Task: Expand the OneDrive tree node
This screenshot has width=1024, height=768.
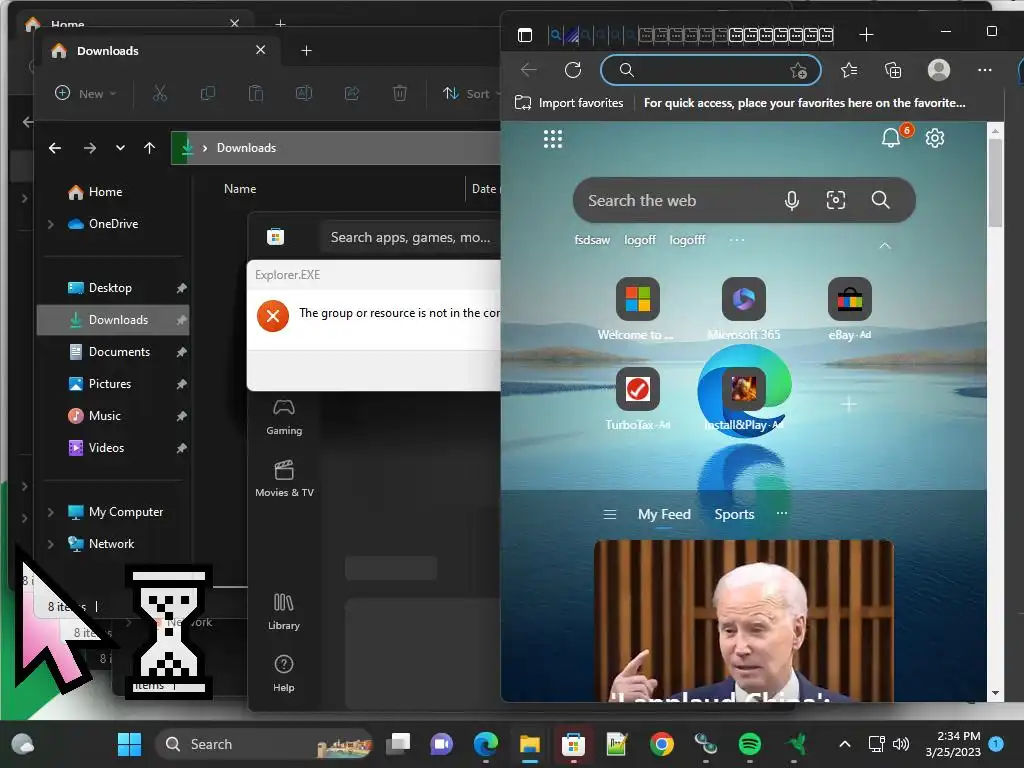Action: coord(51,224)
